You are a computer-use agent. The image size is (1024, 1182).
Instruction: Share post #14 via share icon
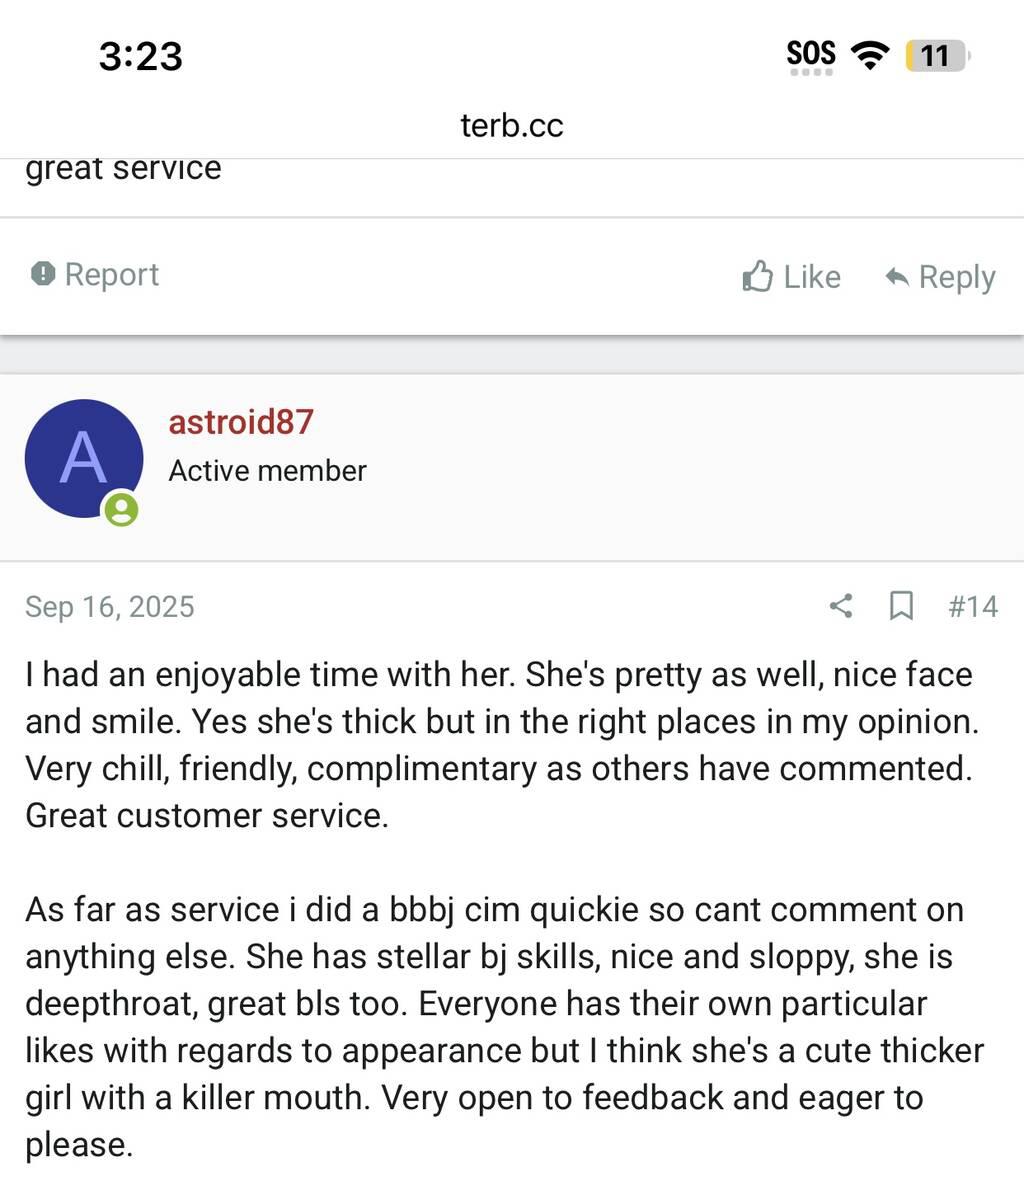click(x=841, y=606)
